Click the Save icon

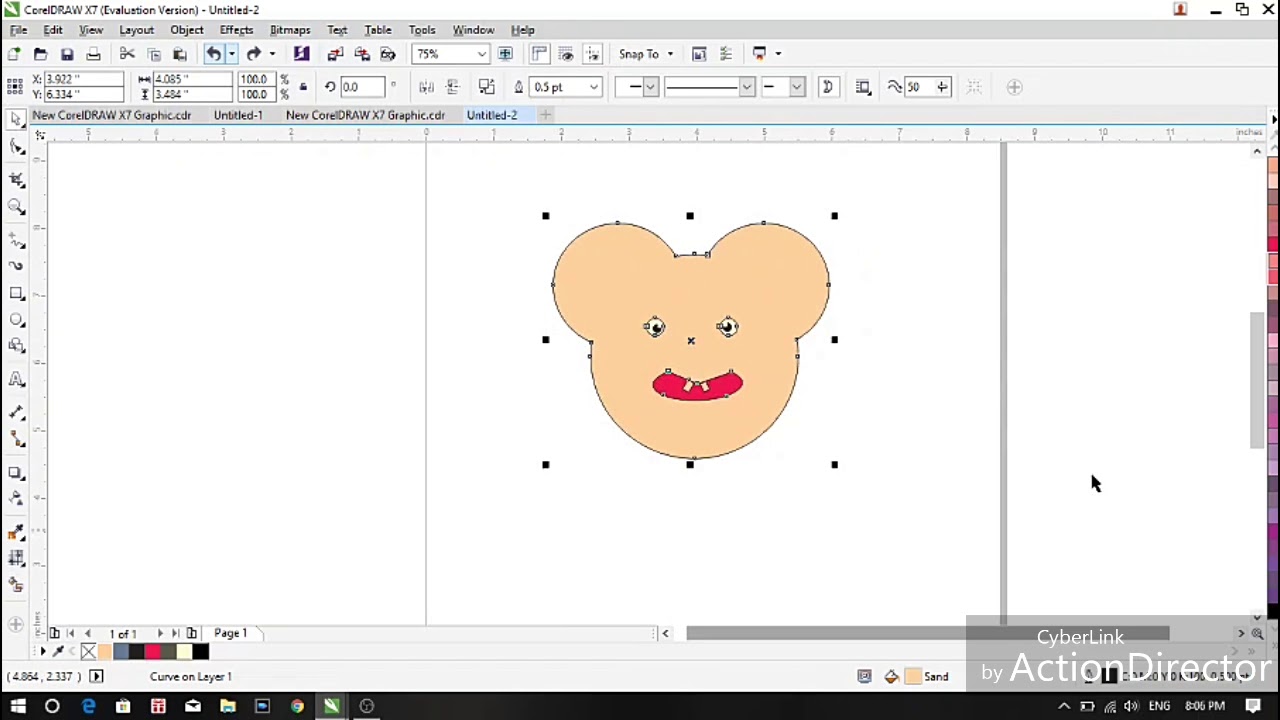[x=67, y=54]
